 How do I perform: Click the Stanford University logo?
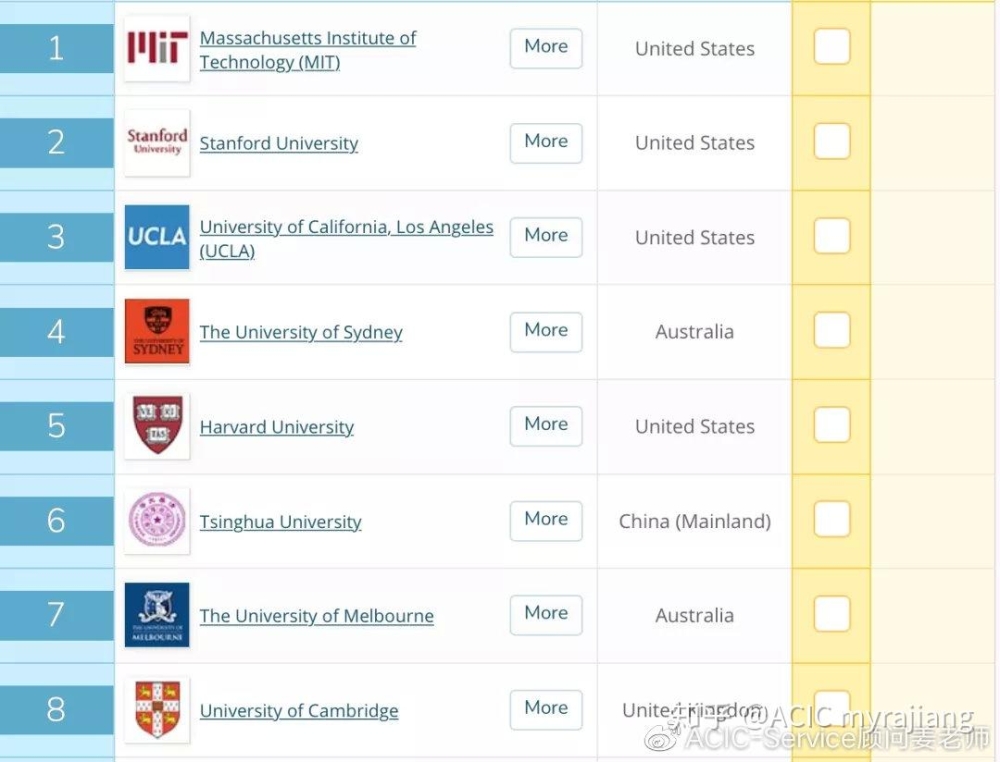[157, 143]
